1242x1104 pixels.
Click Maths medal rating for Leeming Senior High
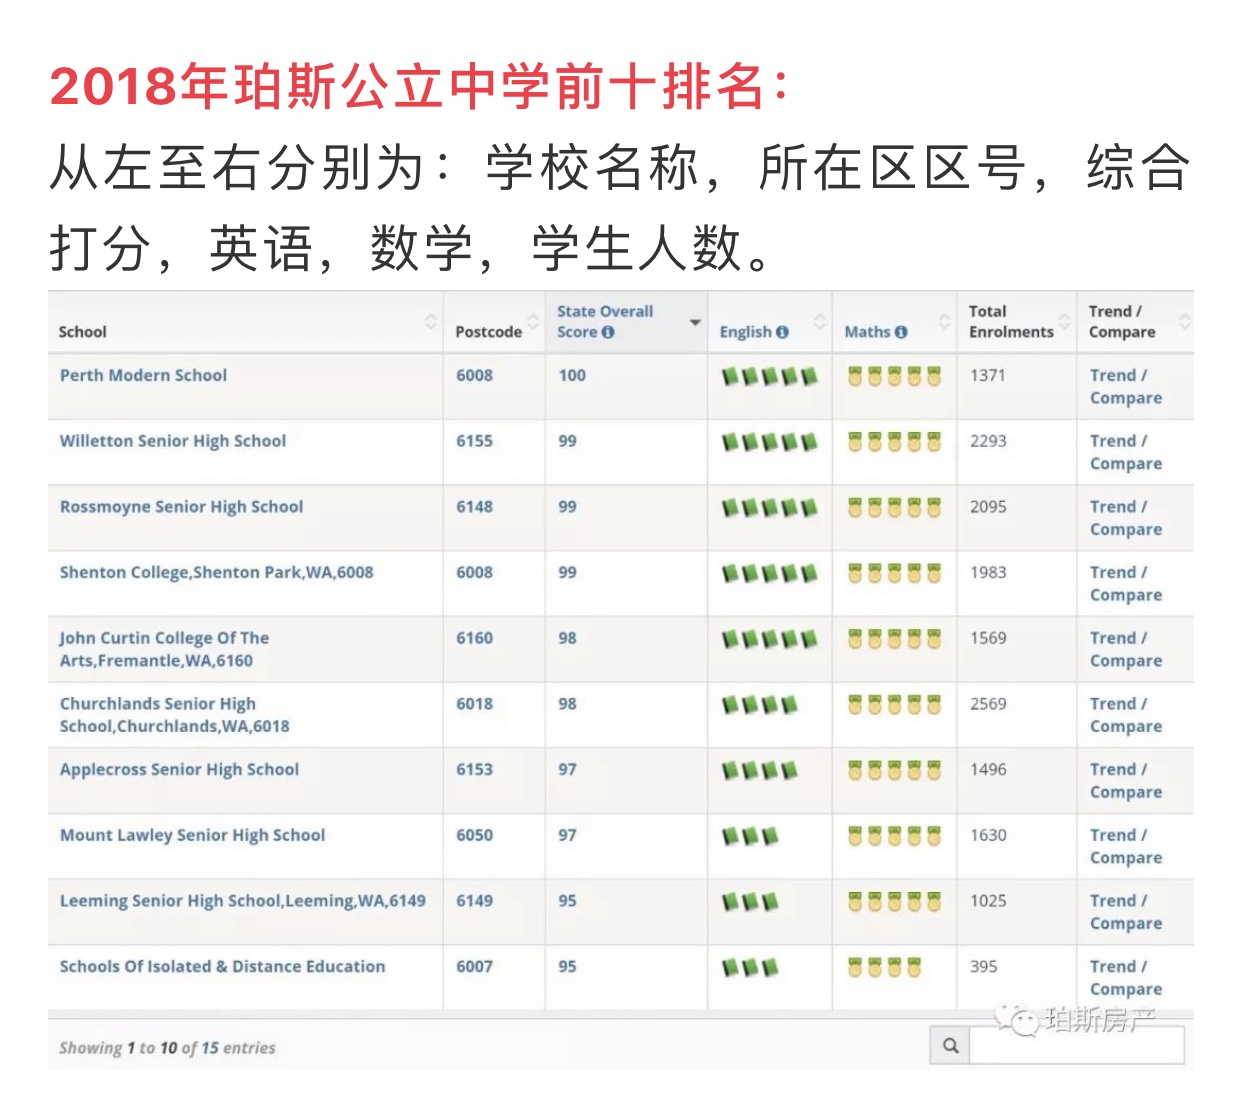tap(895, 902)
